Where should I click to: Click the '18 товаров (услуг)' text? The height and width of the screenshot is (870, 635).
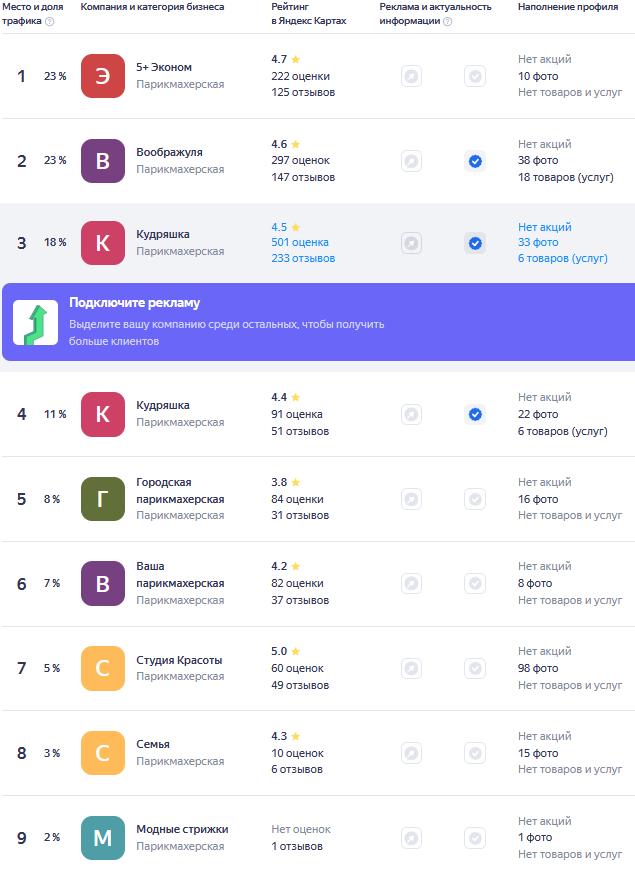(566, 177)
